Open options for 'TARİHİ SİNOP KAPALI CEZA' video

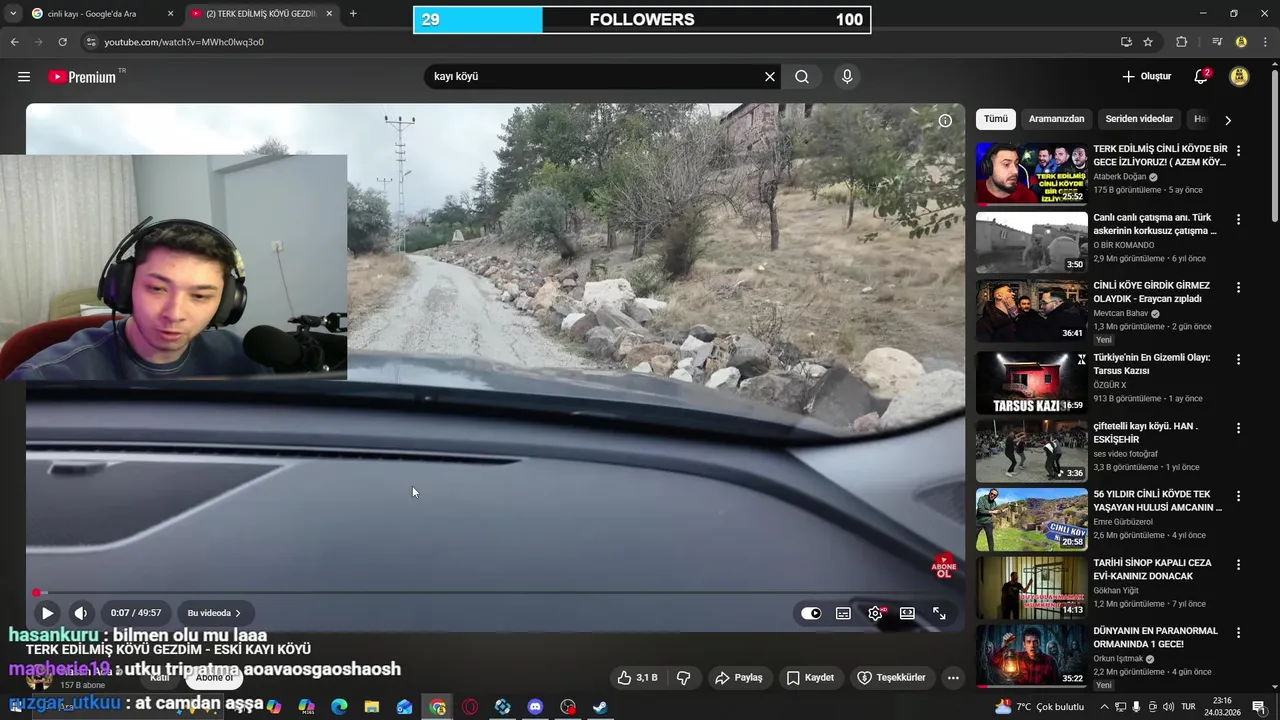[x=1238, y=564]
